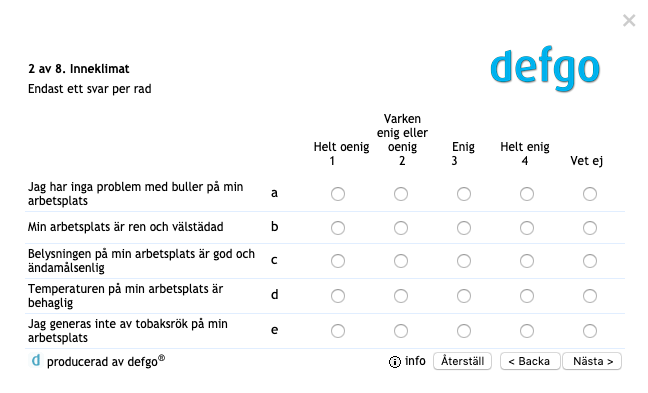
Task: Click the Återställ button
Action: [x=462, y=361]
